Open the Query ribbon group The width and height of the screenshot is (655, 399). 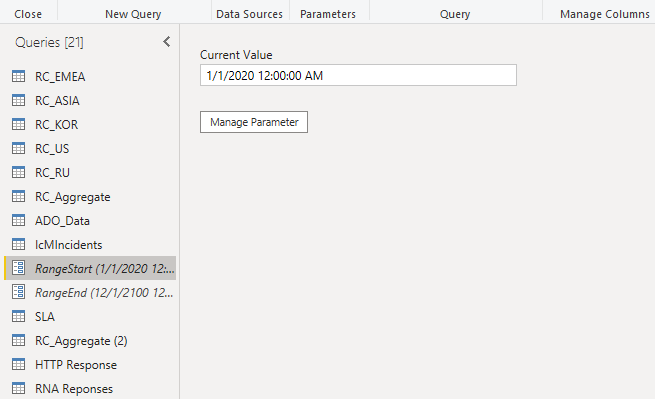point(455,14)
